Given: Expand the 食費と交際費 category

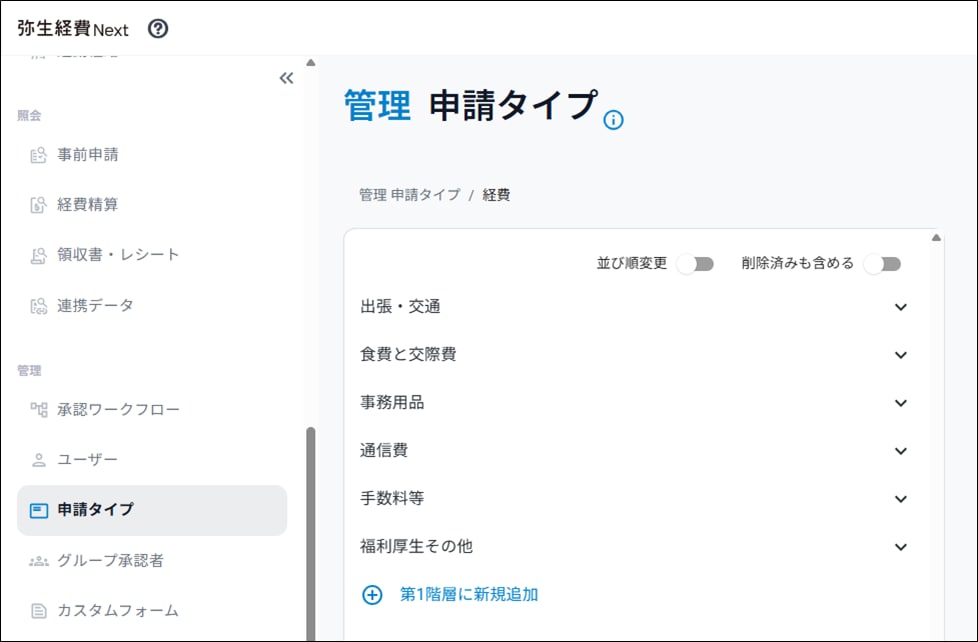Looking at the screenshot, I should coord(900,355).
